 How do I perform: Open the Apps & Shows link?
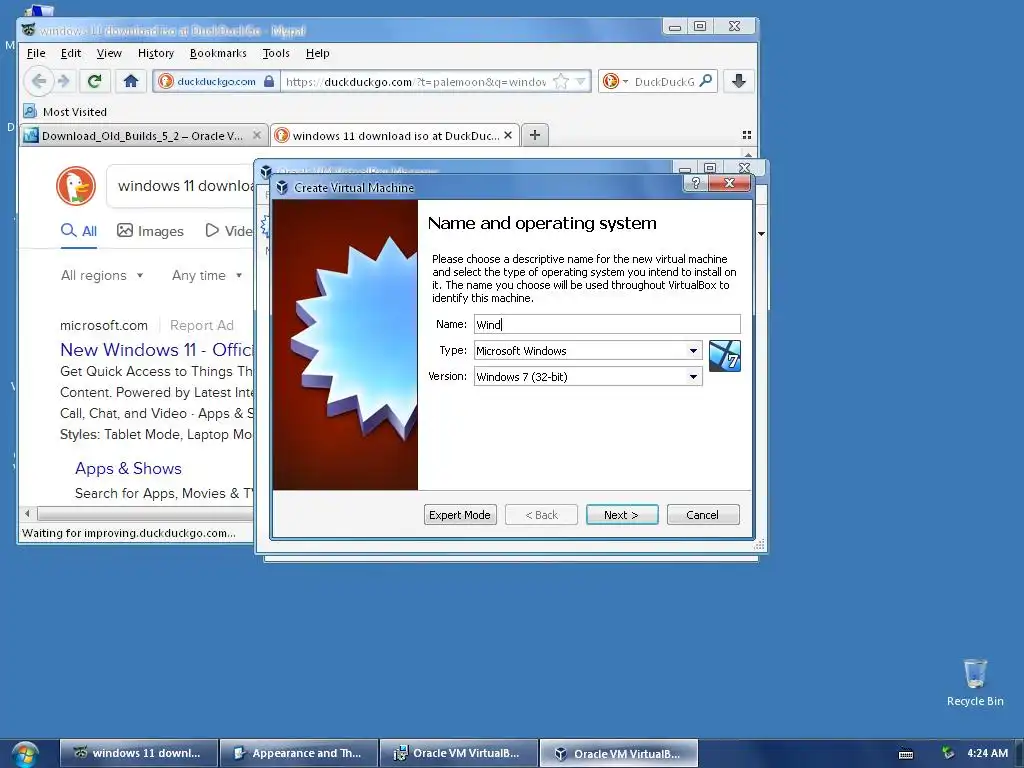point(128,468)
